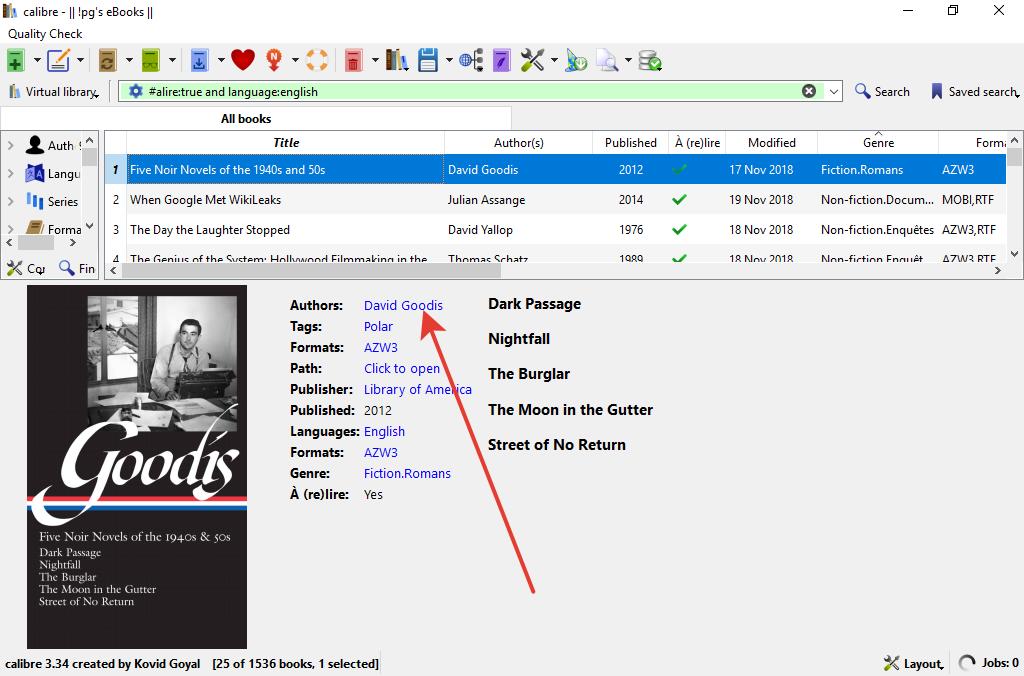Open Help via the lifebuoy icon
This screenshot has height=676, width=1024.
pyautogui.click(x=317, y=60)
